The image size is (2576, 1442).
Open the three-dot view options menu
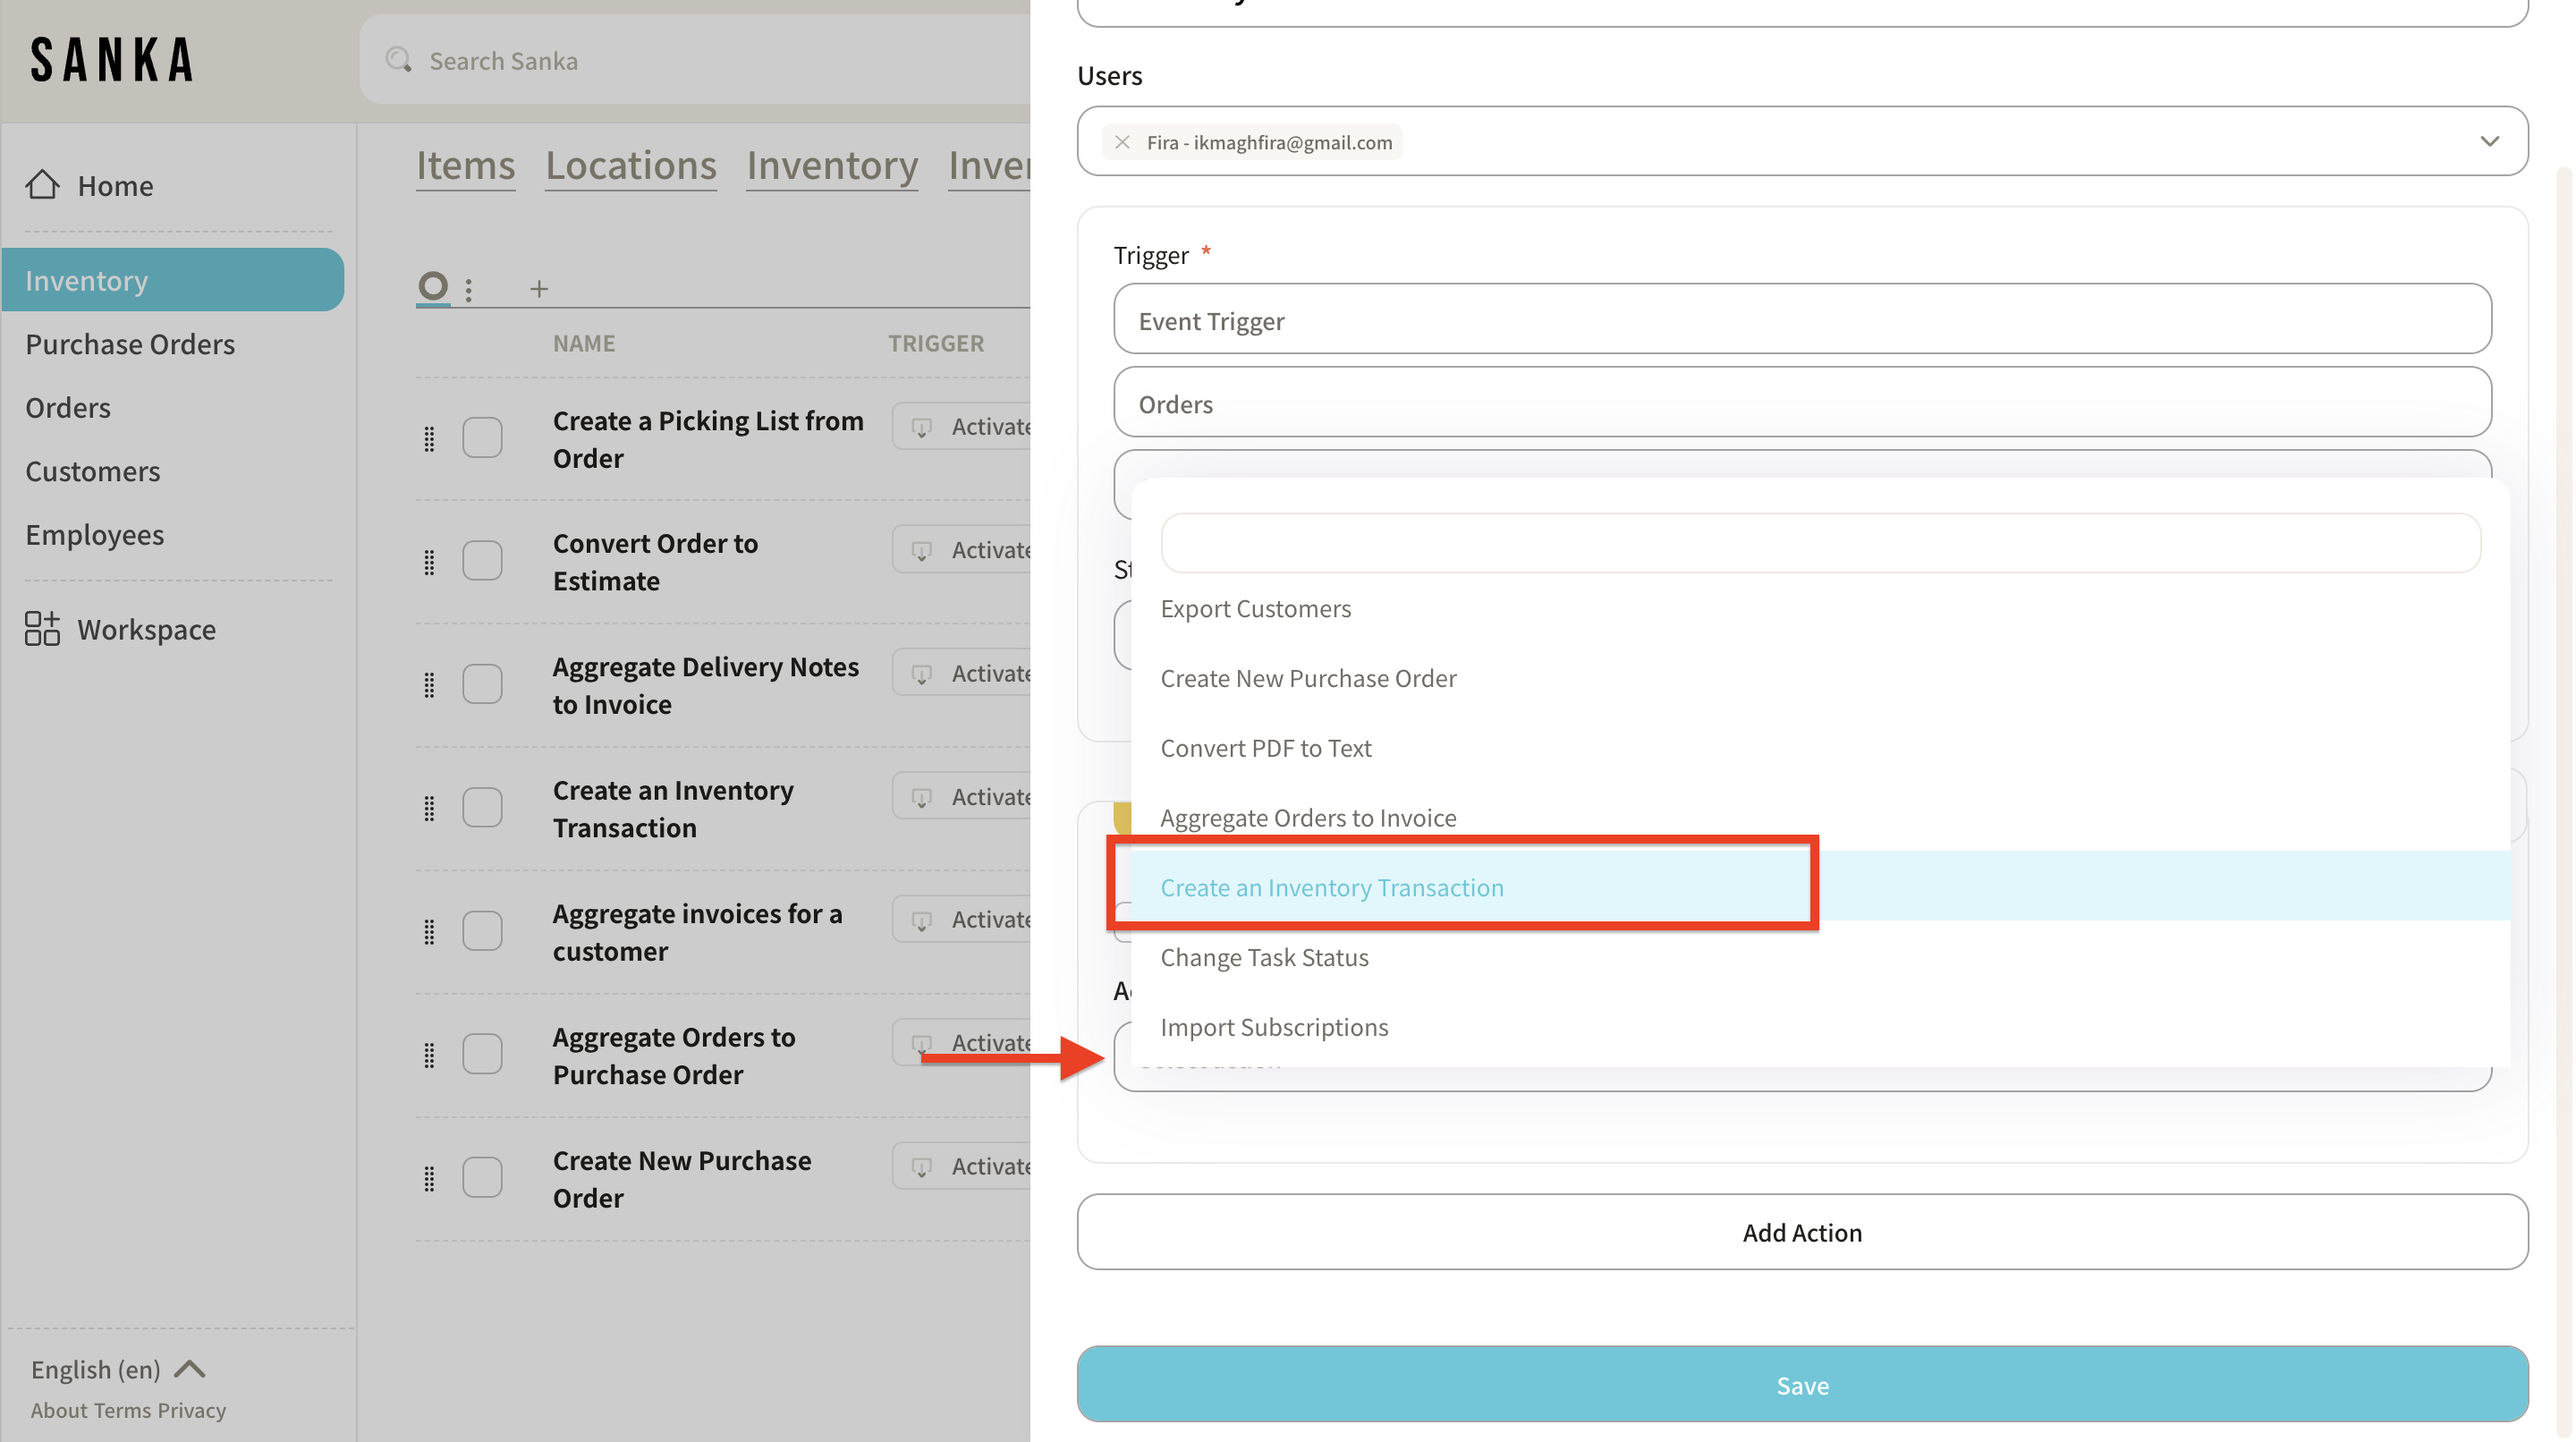pos(469,289)
